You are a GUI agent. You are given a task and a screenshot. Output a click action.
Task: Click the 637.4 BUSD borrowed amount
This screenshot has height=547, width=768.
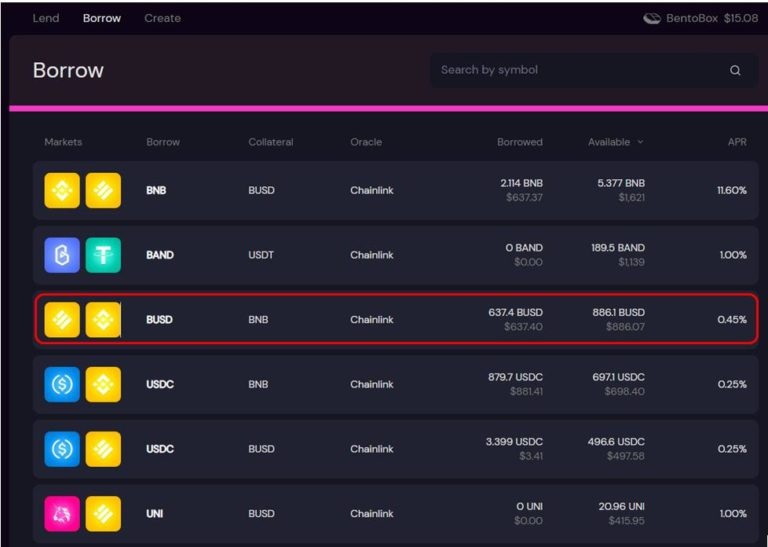click(515, 312)
